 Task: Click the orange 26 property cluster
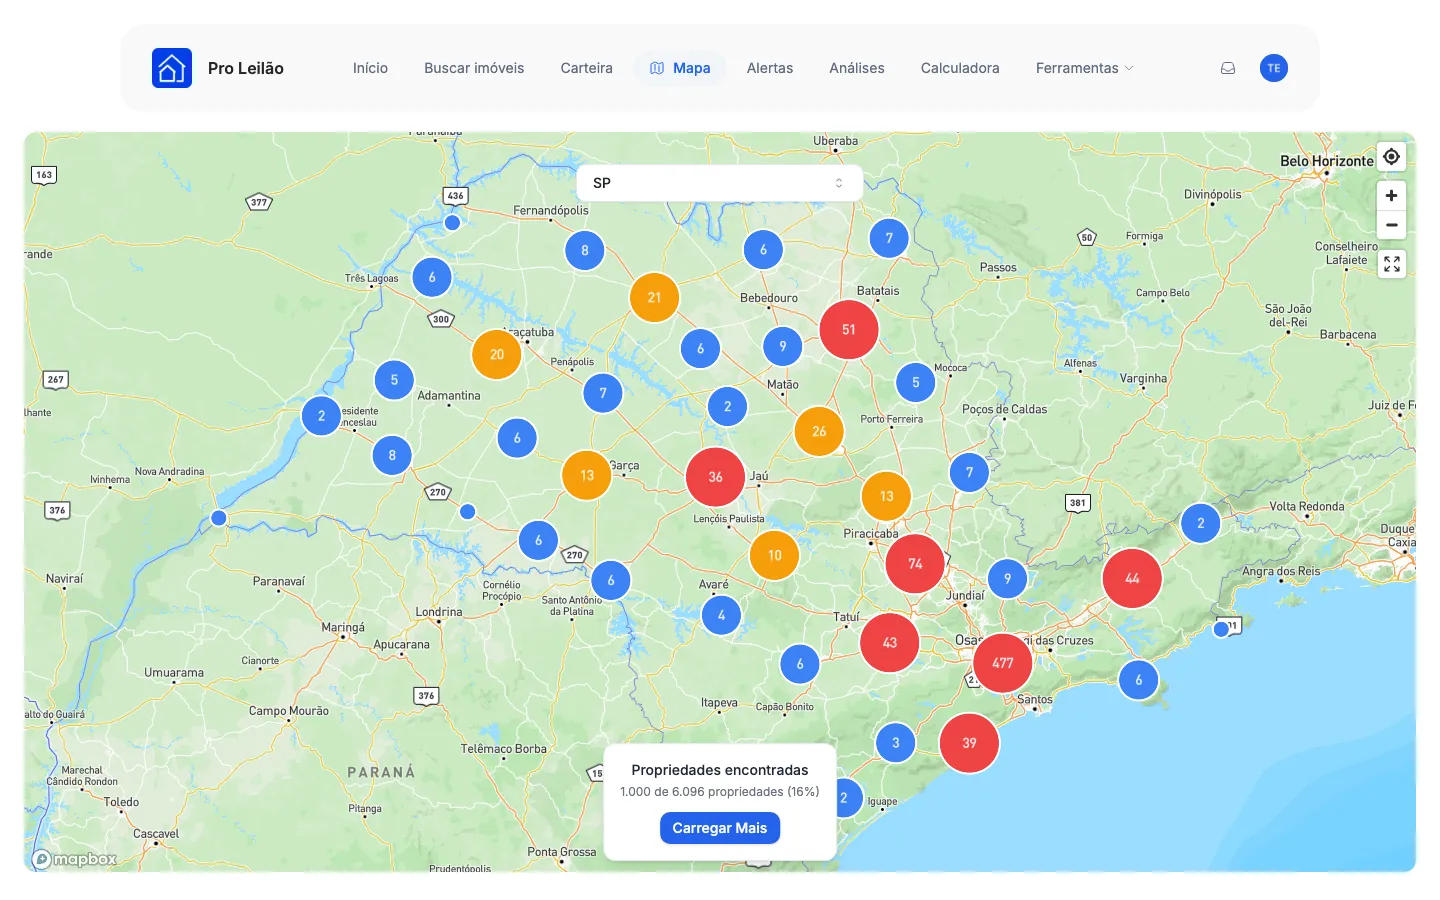[819, 431]
